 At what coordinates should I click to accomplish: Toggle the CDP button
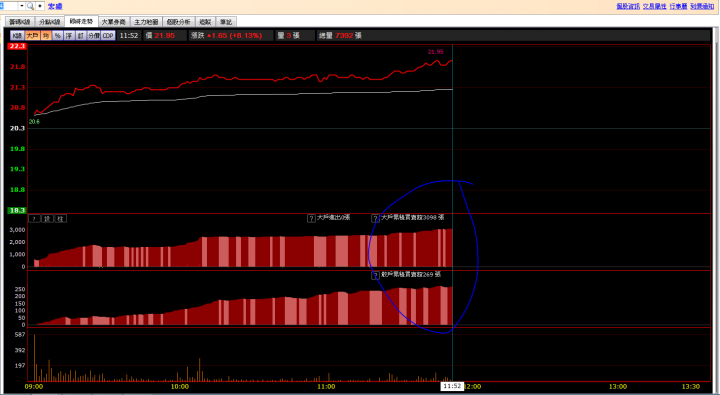[108, 35]
